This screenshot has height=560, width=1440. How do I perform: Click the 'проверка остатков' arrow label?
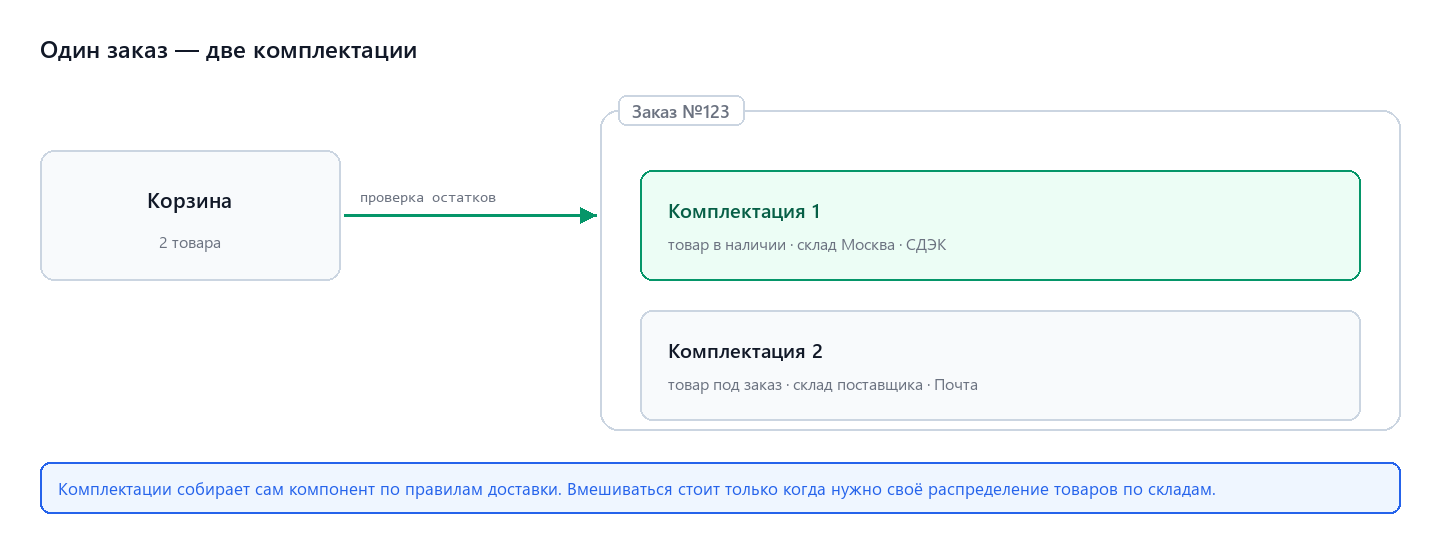pyautogui.click(x=428, y=198)
